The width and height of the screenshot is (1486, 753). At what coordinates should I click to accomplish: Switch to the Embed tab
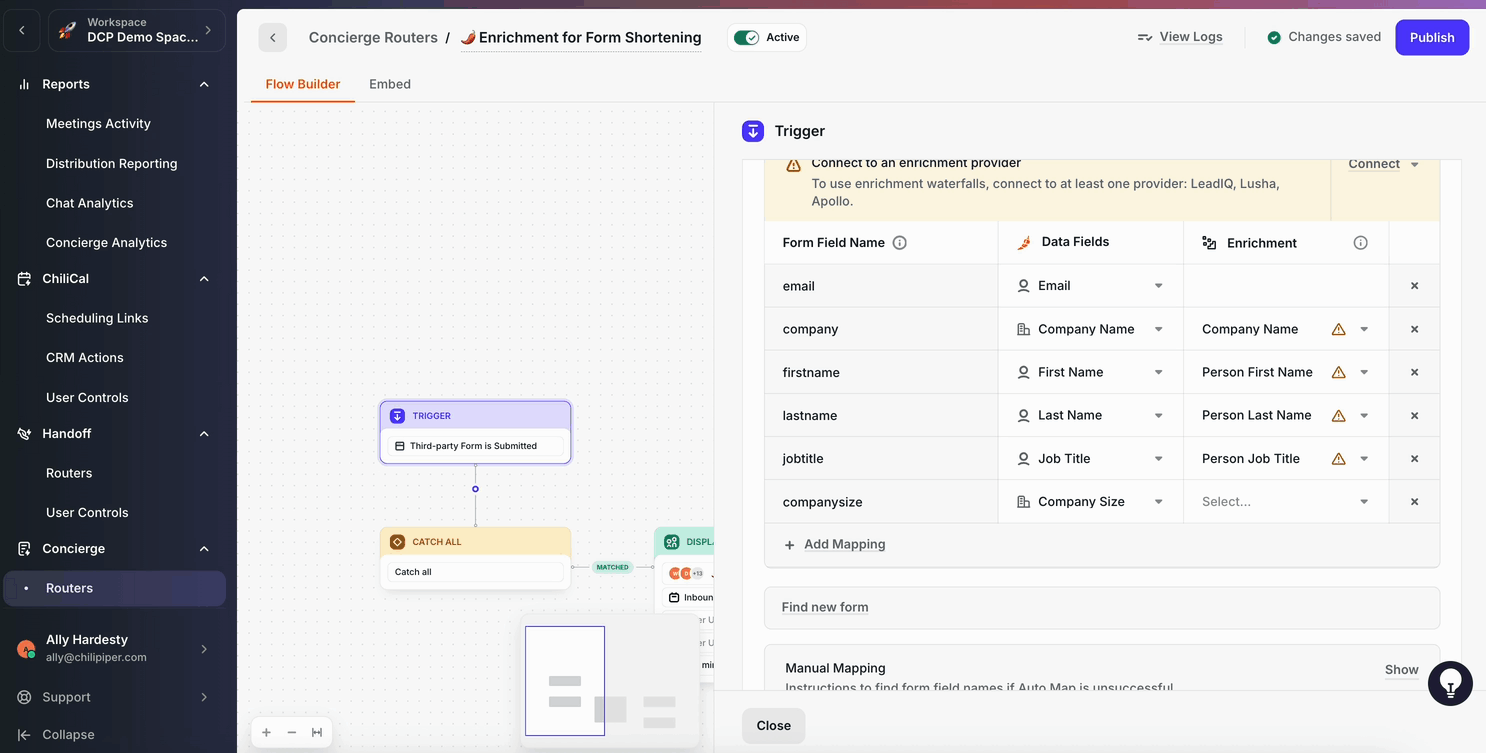tap(390, 84)
